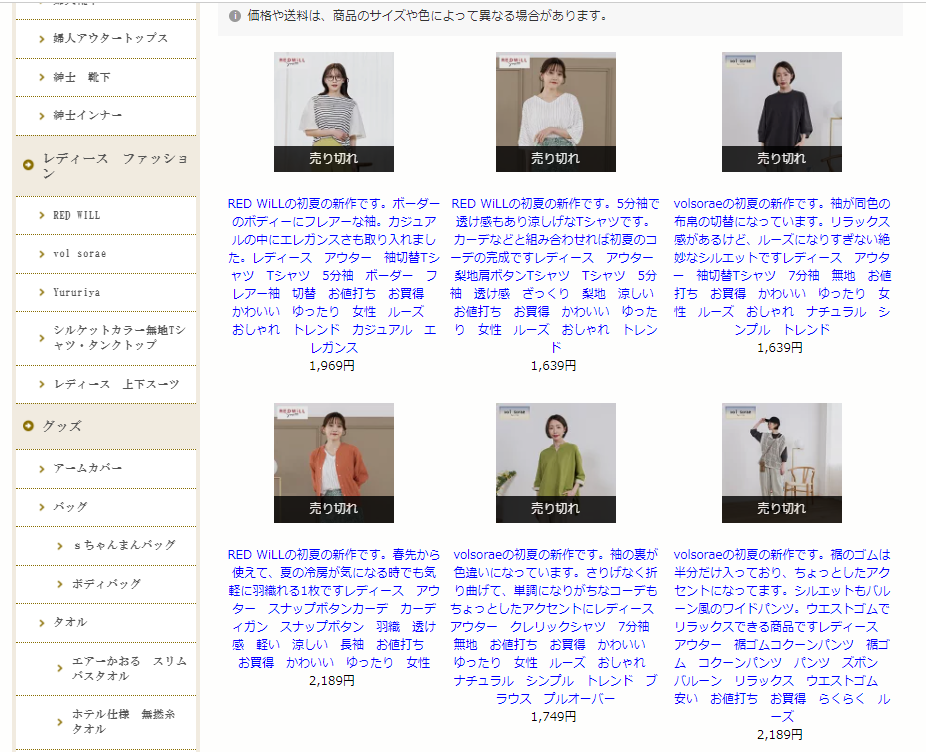Image resolution: width=926 pixels, height=752 pixels.
Task: Click the arrow icon next to Yururiya
Action: click(x=43, y=293)
